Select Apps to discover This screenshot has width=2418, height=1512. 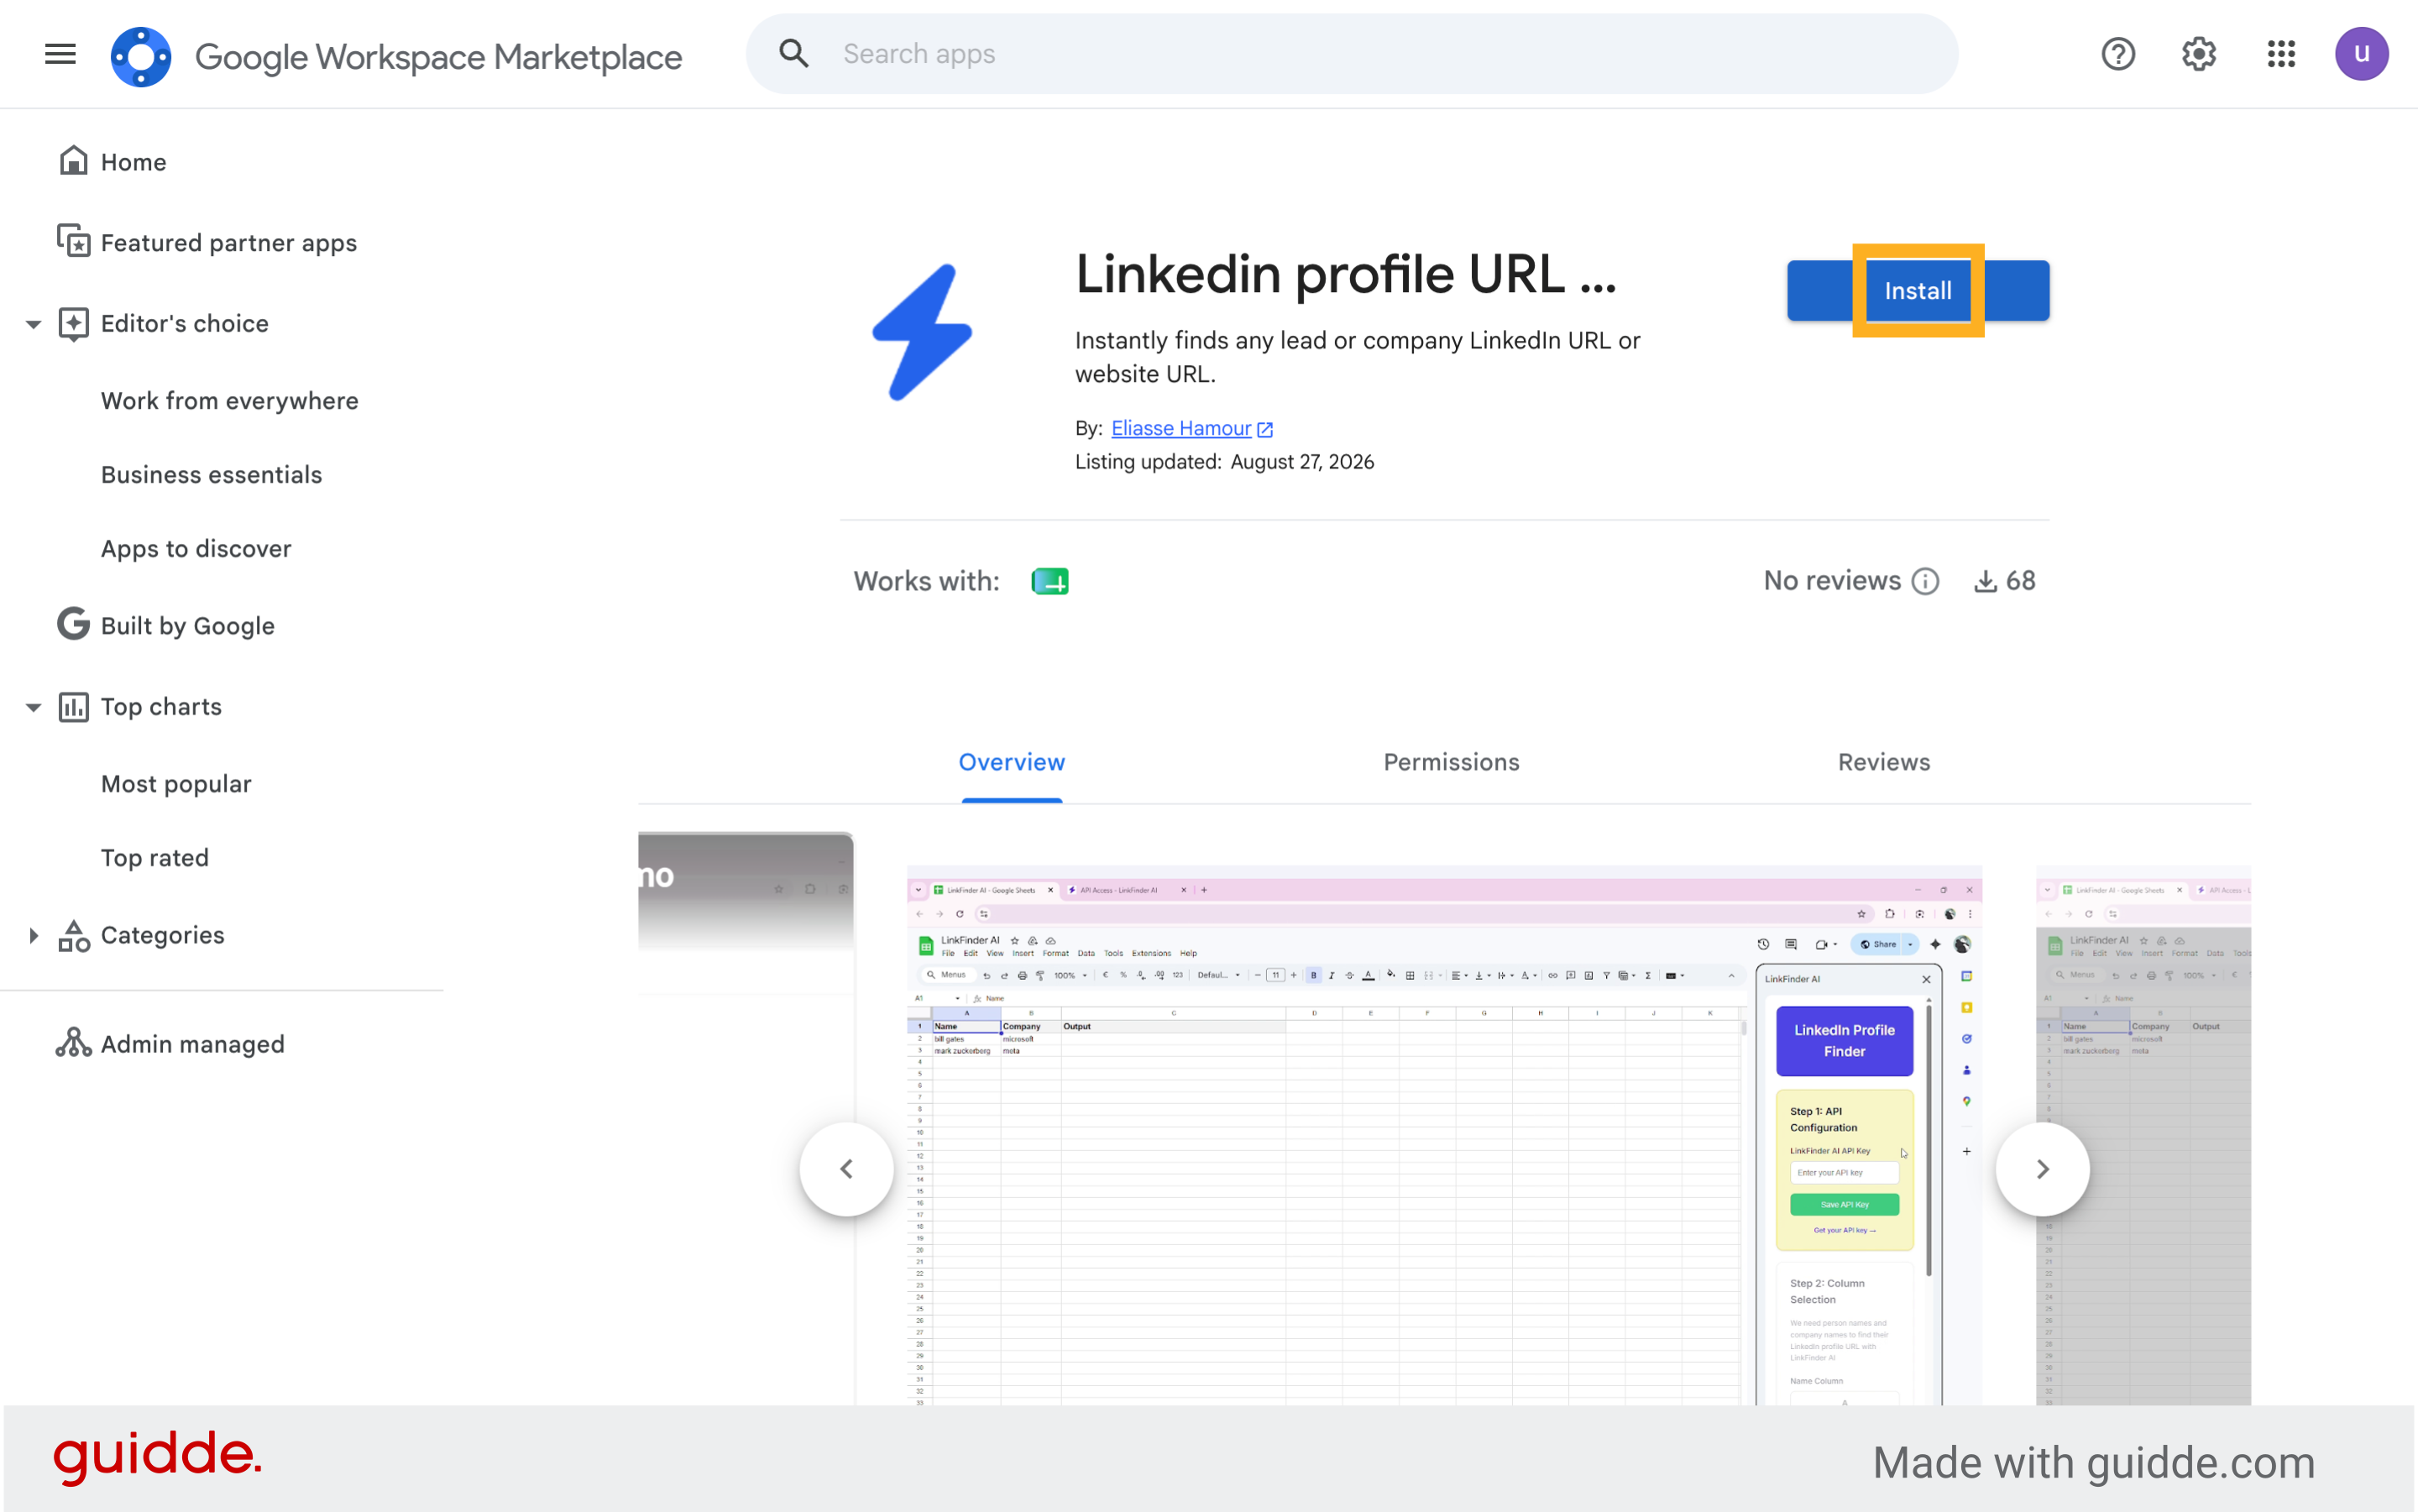pos(196,549)
